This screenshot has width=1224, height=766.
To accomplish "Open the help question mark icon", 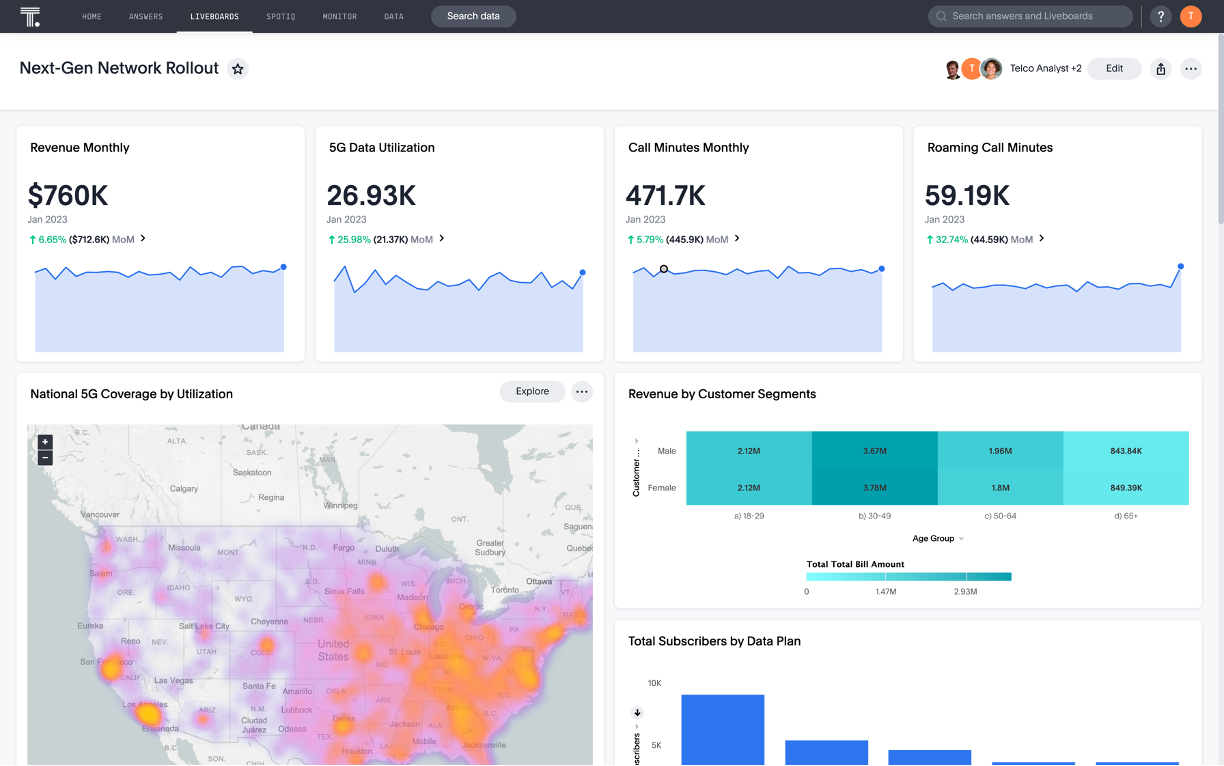I will tap(1160, 16).
